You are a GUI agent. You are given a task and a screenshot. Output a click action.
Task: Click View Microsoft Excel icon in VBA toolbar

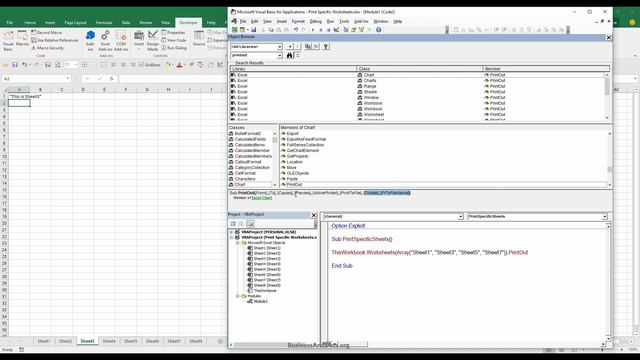pyautogui.click(x=235, y=30)
